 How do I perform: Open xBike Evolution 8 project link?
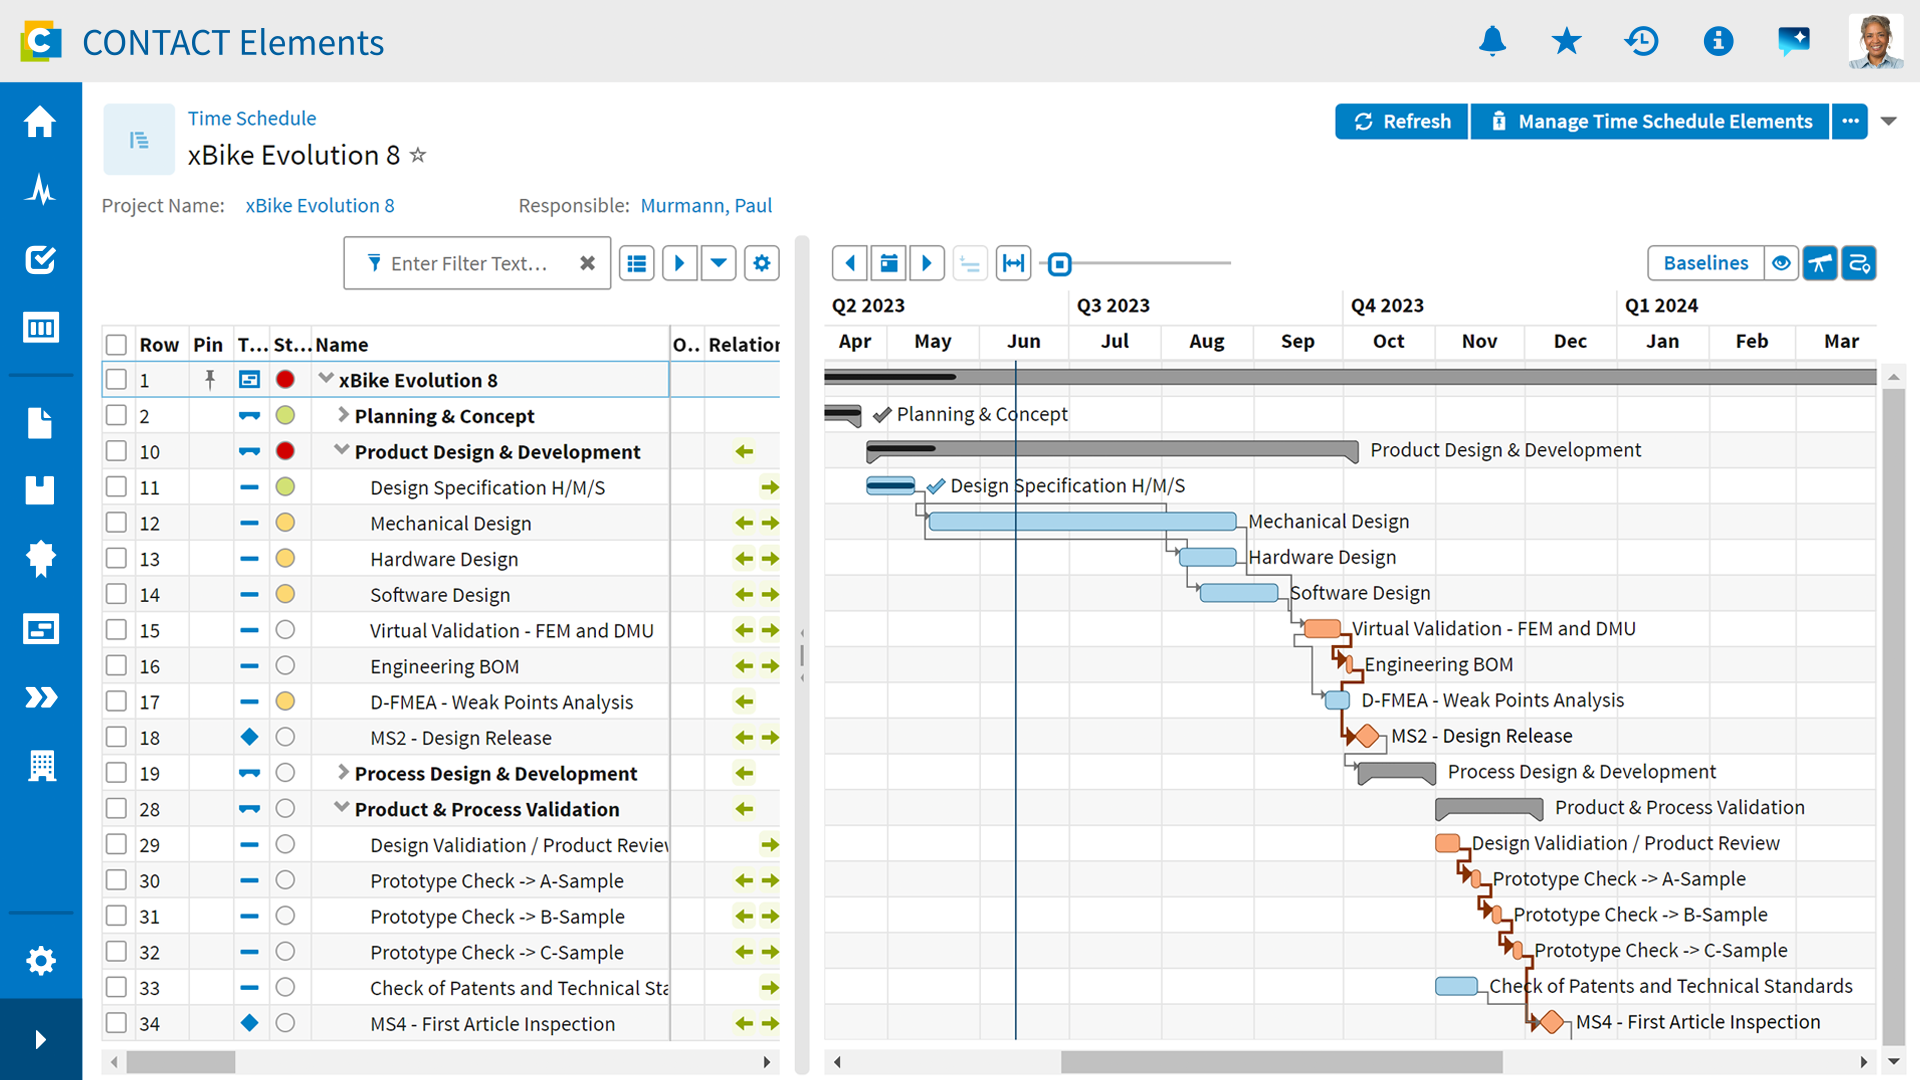320,205
